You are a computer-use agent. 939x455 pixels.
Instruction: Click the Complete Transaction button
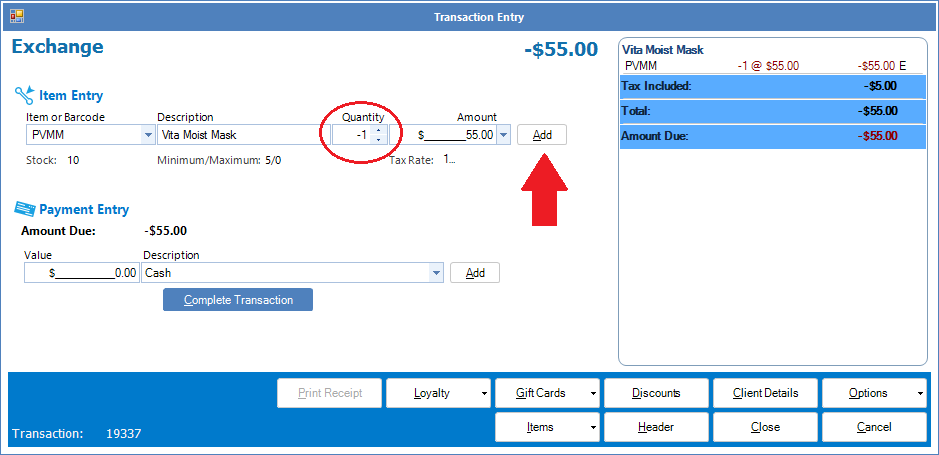coord(238,300)
